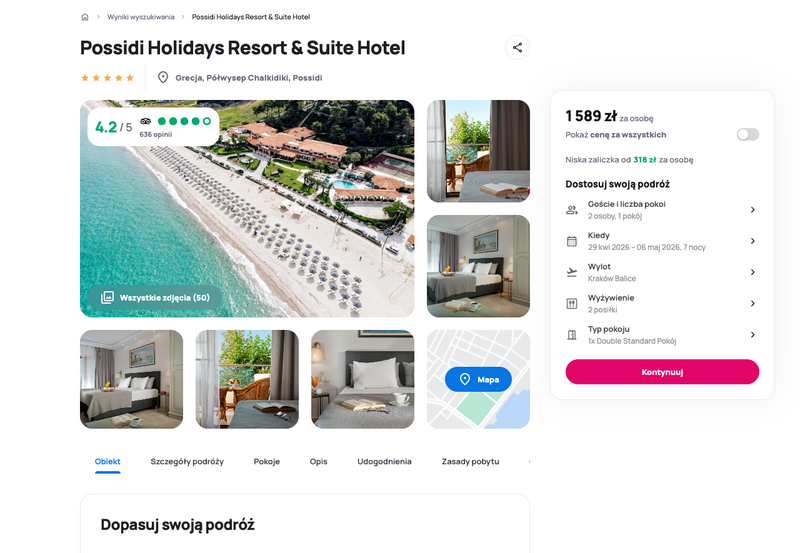
Task: Click the location pin icon beside Grecja
Action: [163, 78]
